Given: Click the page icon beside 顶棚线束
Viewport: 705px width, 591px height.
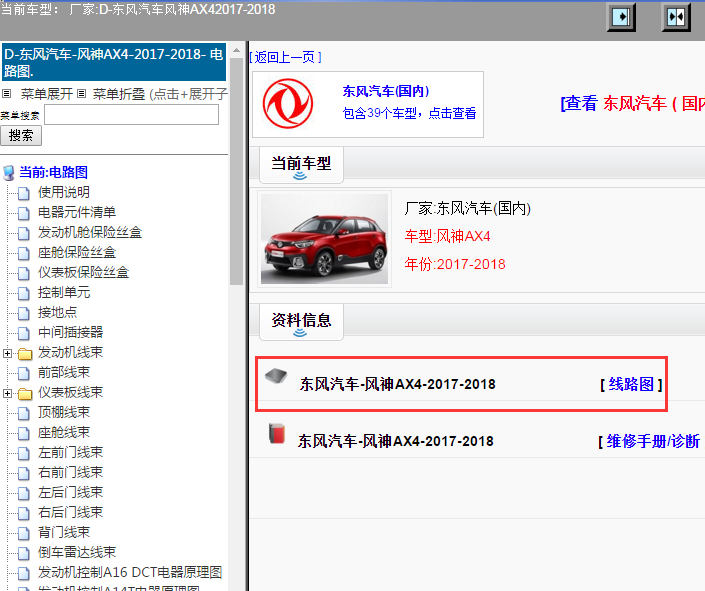Looking at the screenshot, I should coord(24,413).
